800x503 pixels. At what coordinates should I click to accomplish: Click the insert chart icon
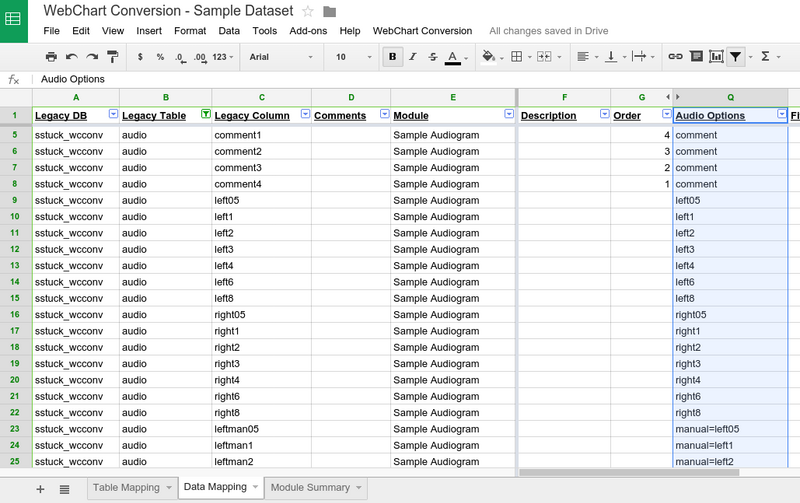coord(716,57)
